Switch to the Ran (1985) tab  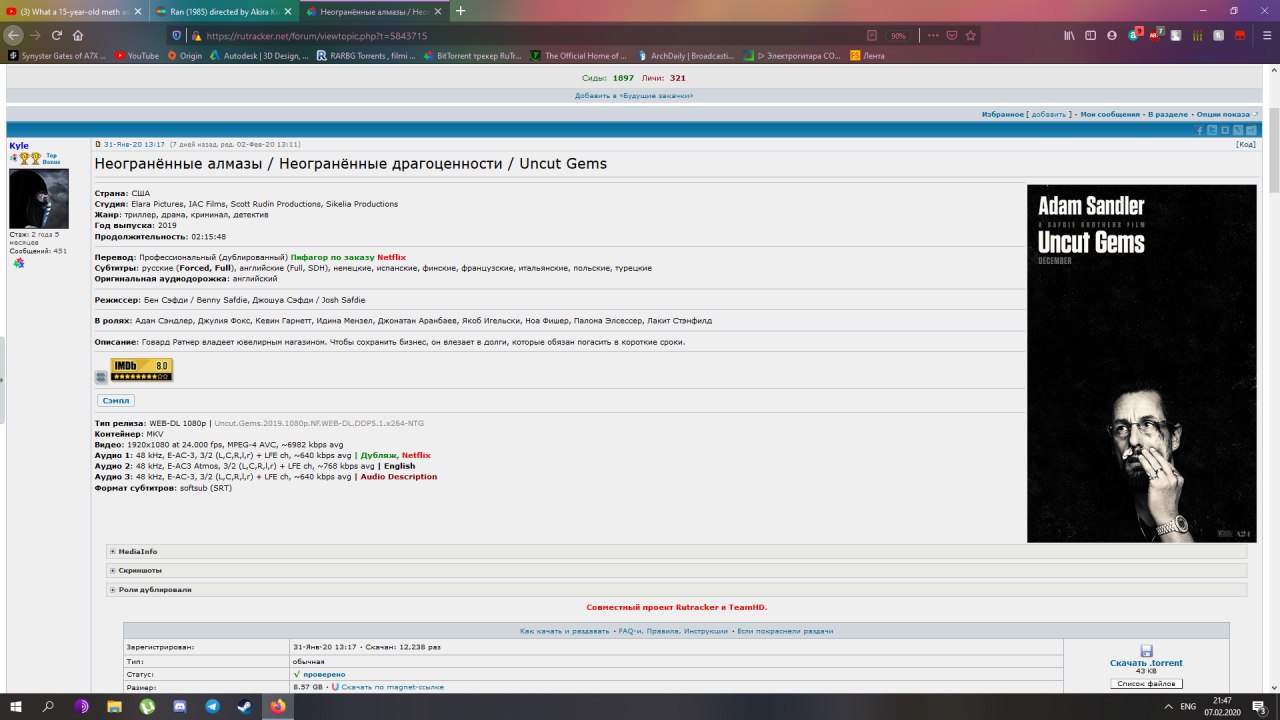coord(223,11)
